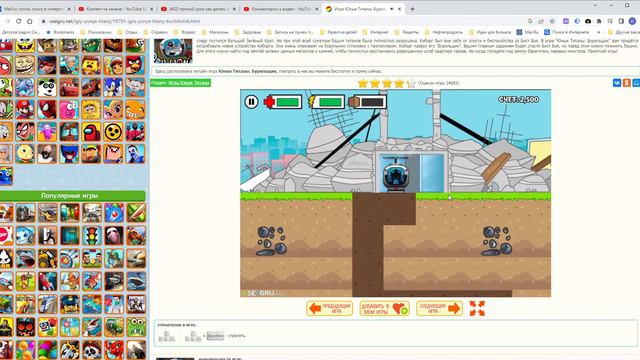Open the Ladybug games thumbnail
The height and width of the screenshot is (360, 640).
(47, 65)
